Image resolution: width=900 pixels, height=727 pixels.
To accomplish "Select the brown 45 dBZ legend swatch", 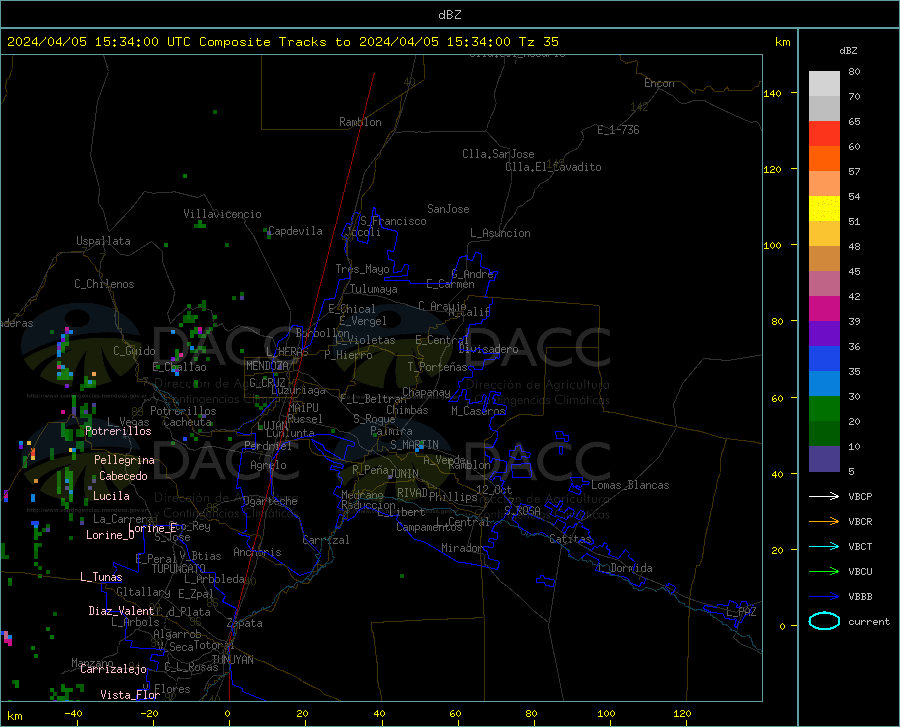I will (824, 259).
